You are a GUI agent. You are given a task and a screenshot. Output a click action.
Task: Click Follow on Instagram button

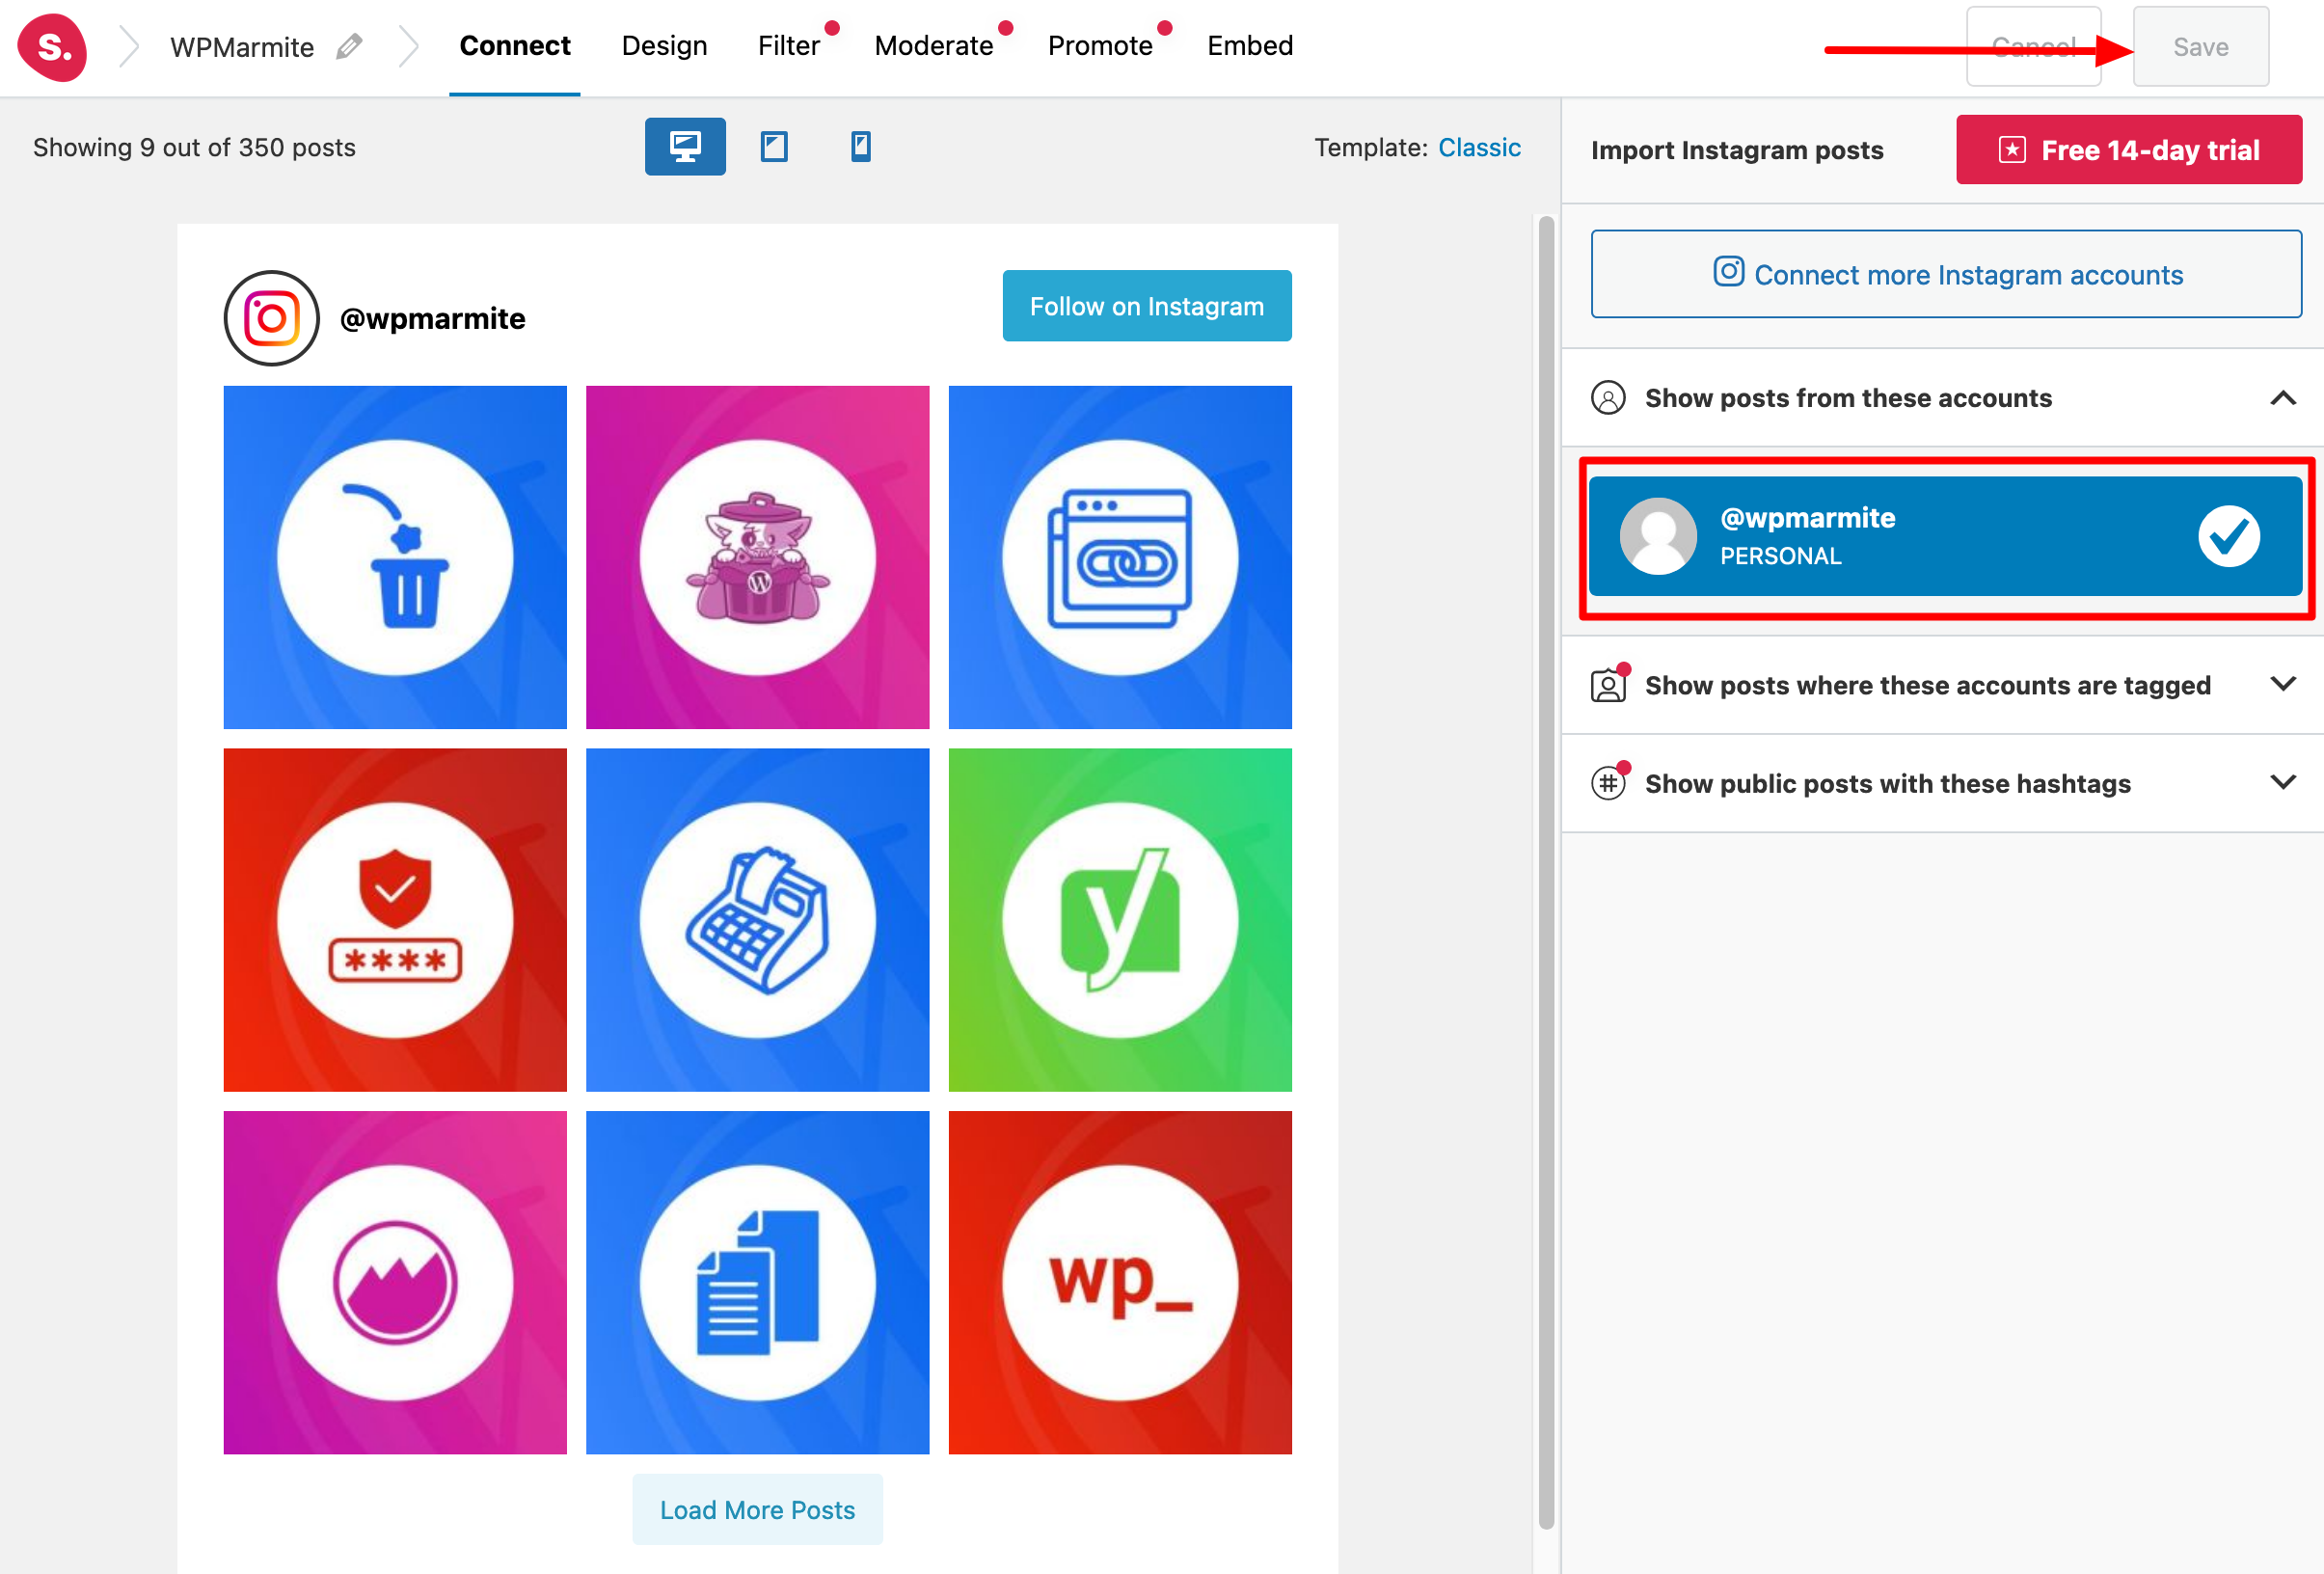tap(1147, 306)
